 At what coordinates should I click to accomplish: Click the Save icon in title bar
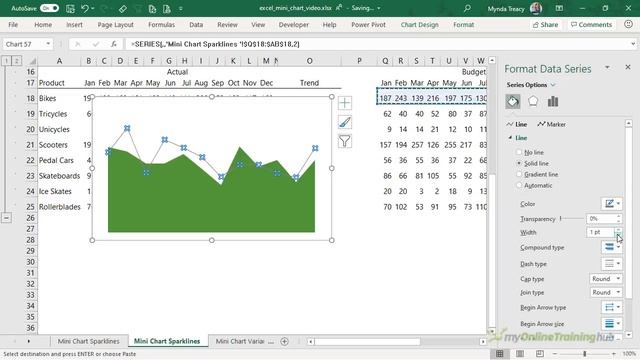pyautogui.click(x=70, y=8)
